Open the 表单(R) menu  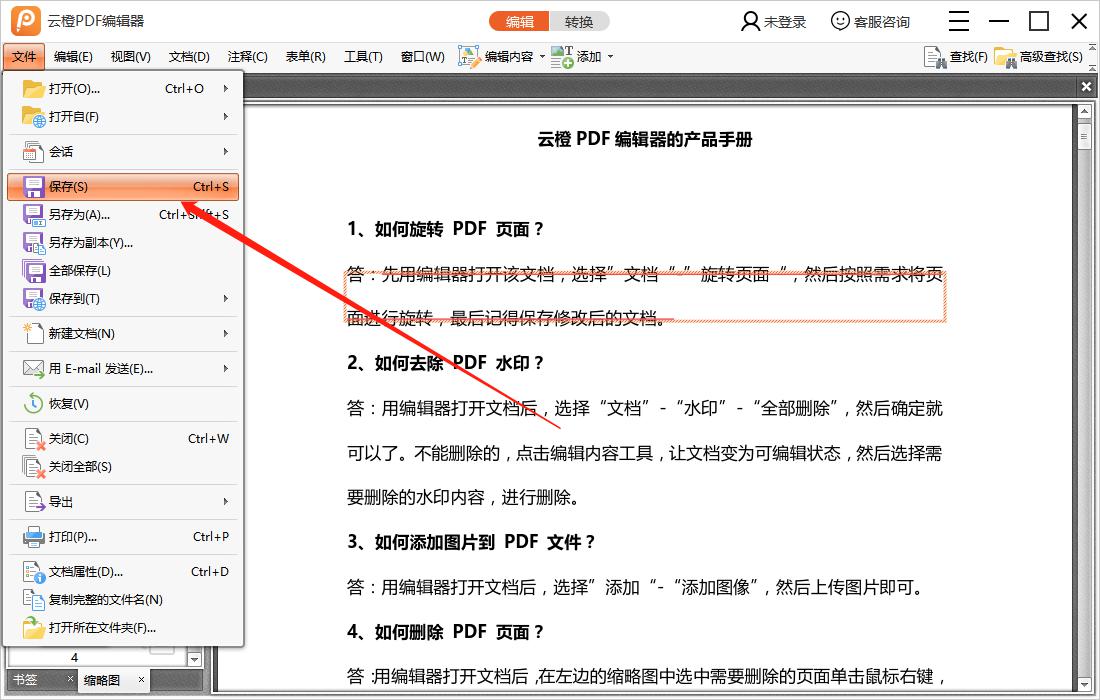pyautogui.click(x=305, y=57)
